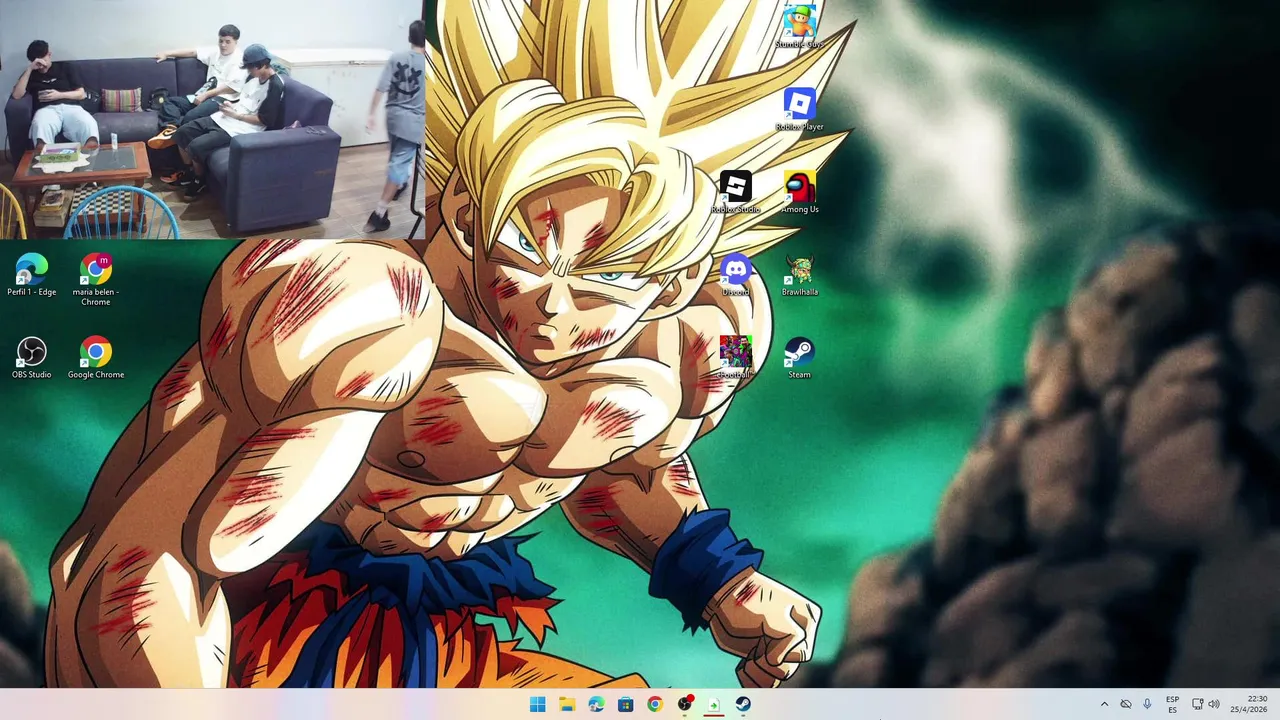The image size is (1280, 720).
Task: Switch to the green-arrow app in the taskbar
Action: click(713, 704)
